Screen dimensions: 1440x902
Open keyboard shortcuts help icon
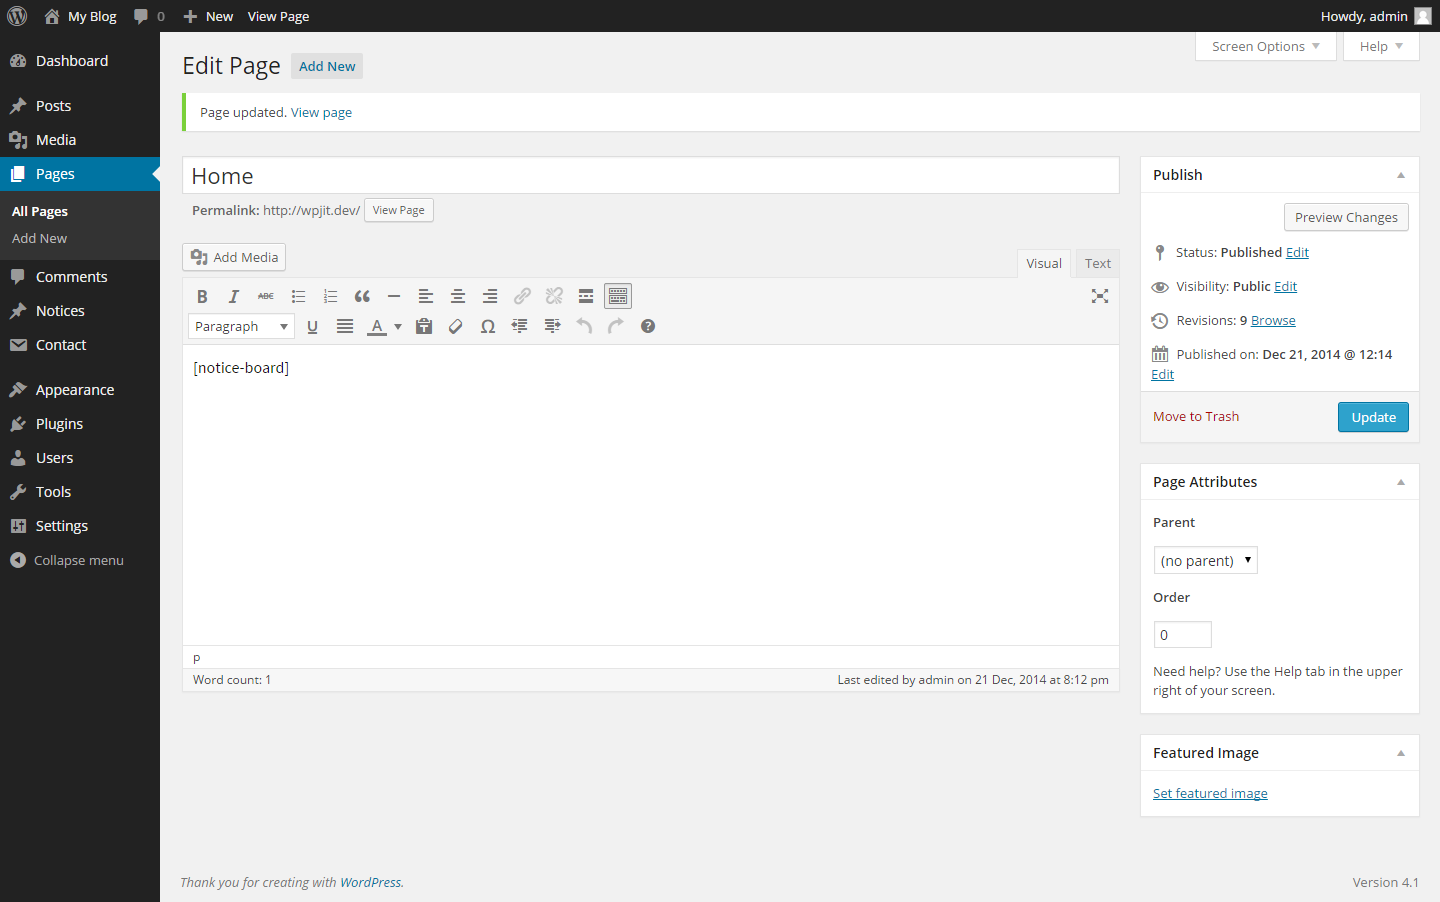[648, 326]
